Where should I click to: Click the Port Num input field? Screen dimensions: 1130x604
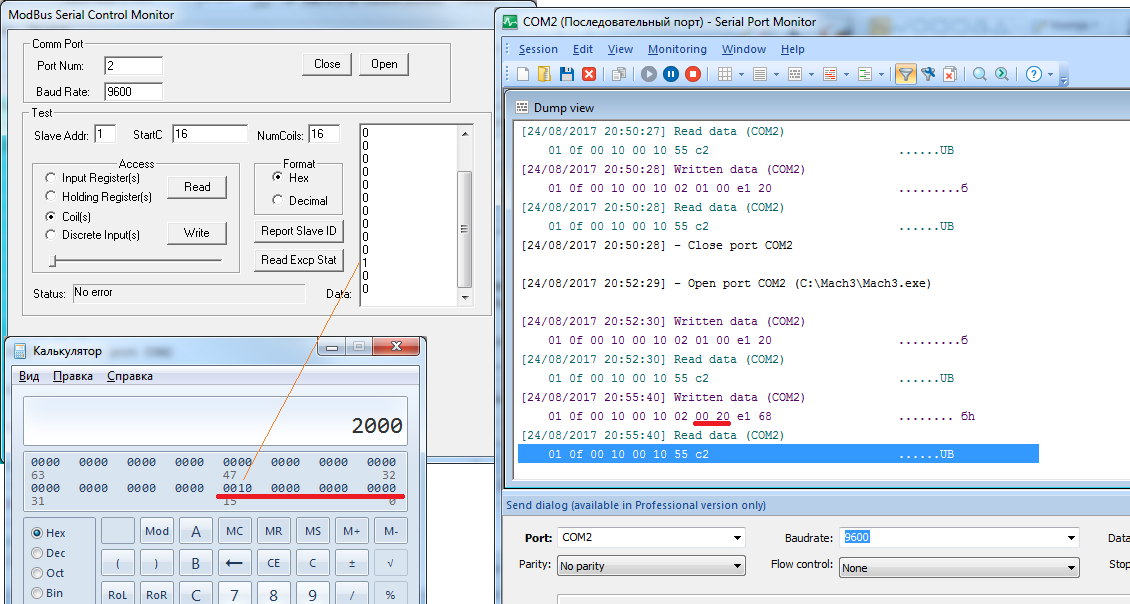(x=133, y=66)
